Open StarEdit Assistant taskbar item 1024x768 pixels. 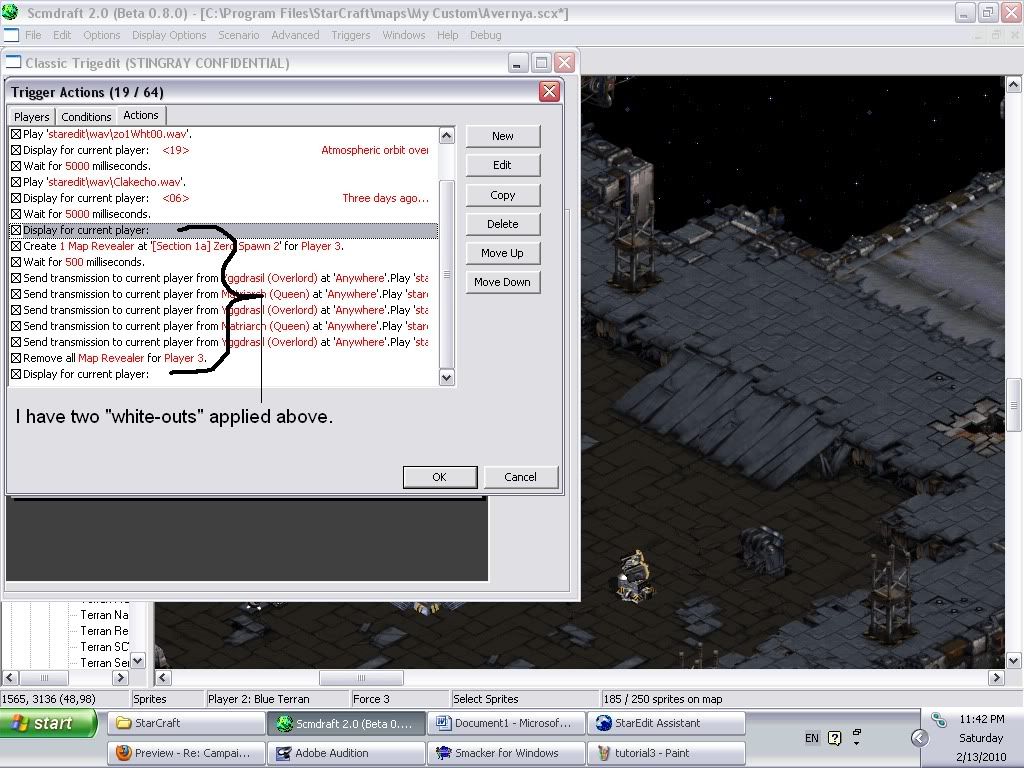click(667, 723)
